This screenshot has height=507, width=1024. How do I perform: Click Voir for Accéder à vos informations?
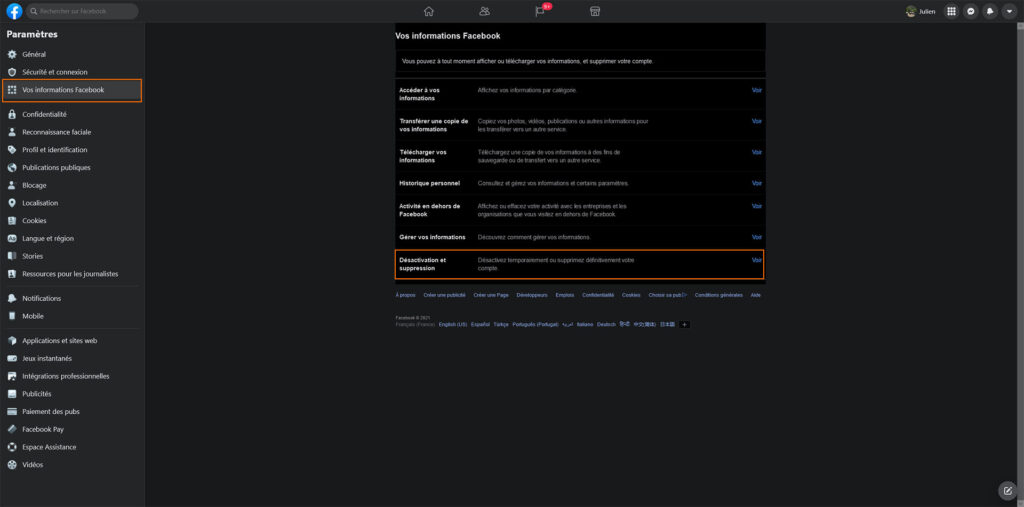pyautogui.click(x=757, y=90)
